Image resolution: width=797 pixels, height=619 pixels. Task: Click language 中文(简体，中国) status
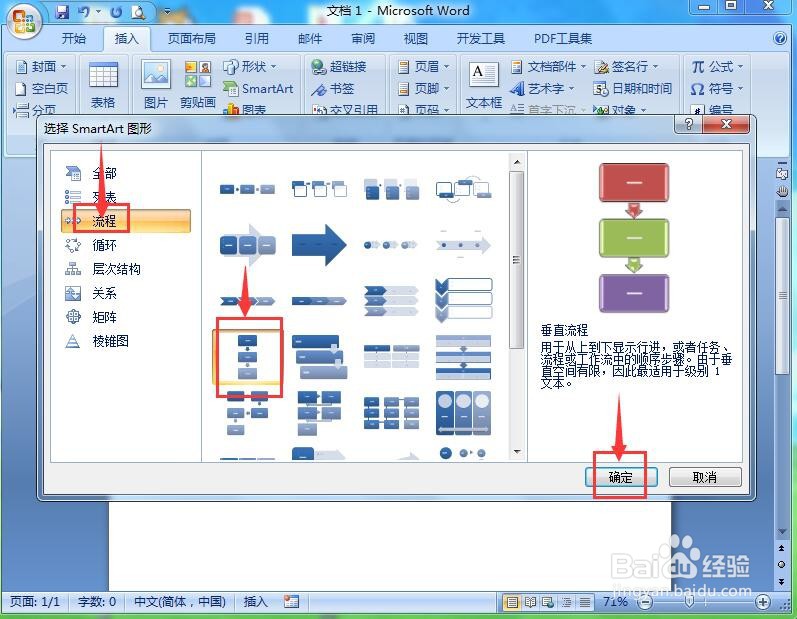coord(179,602)
